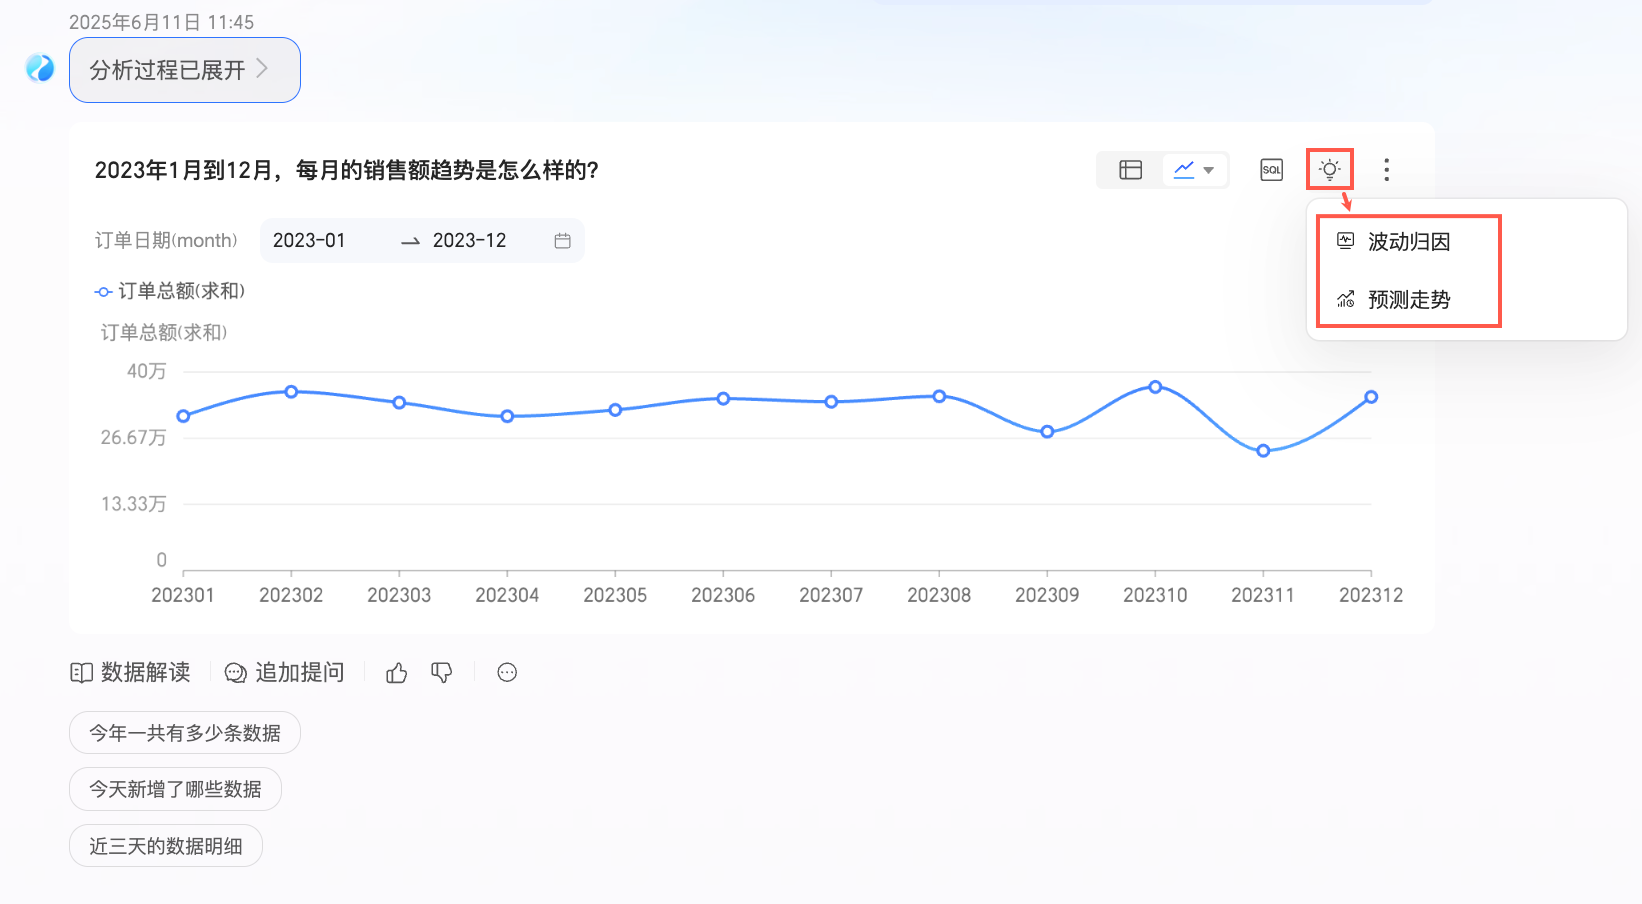The width and height of the screenshot is (1642, 904).
Task: Open the SQL view icon
Action: [1271, 170]
